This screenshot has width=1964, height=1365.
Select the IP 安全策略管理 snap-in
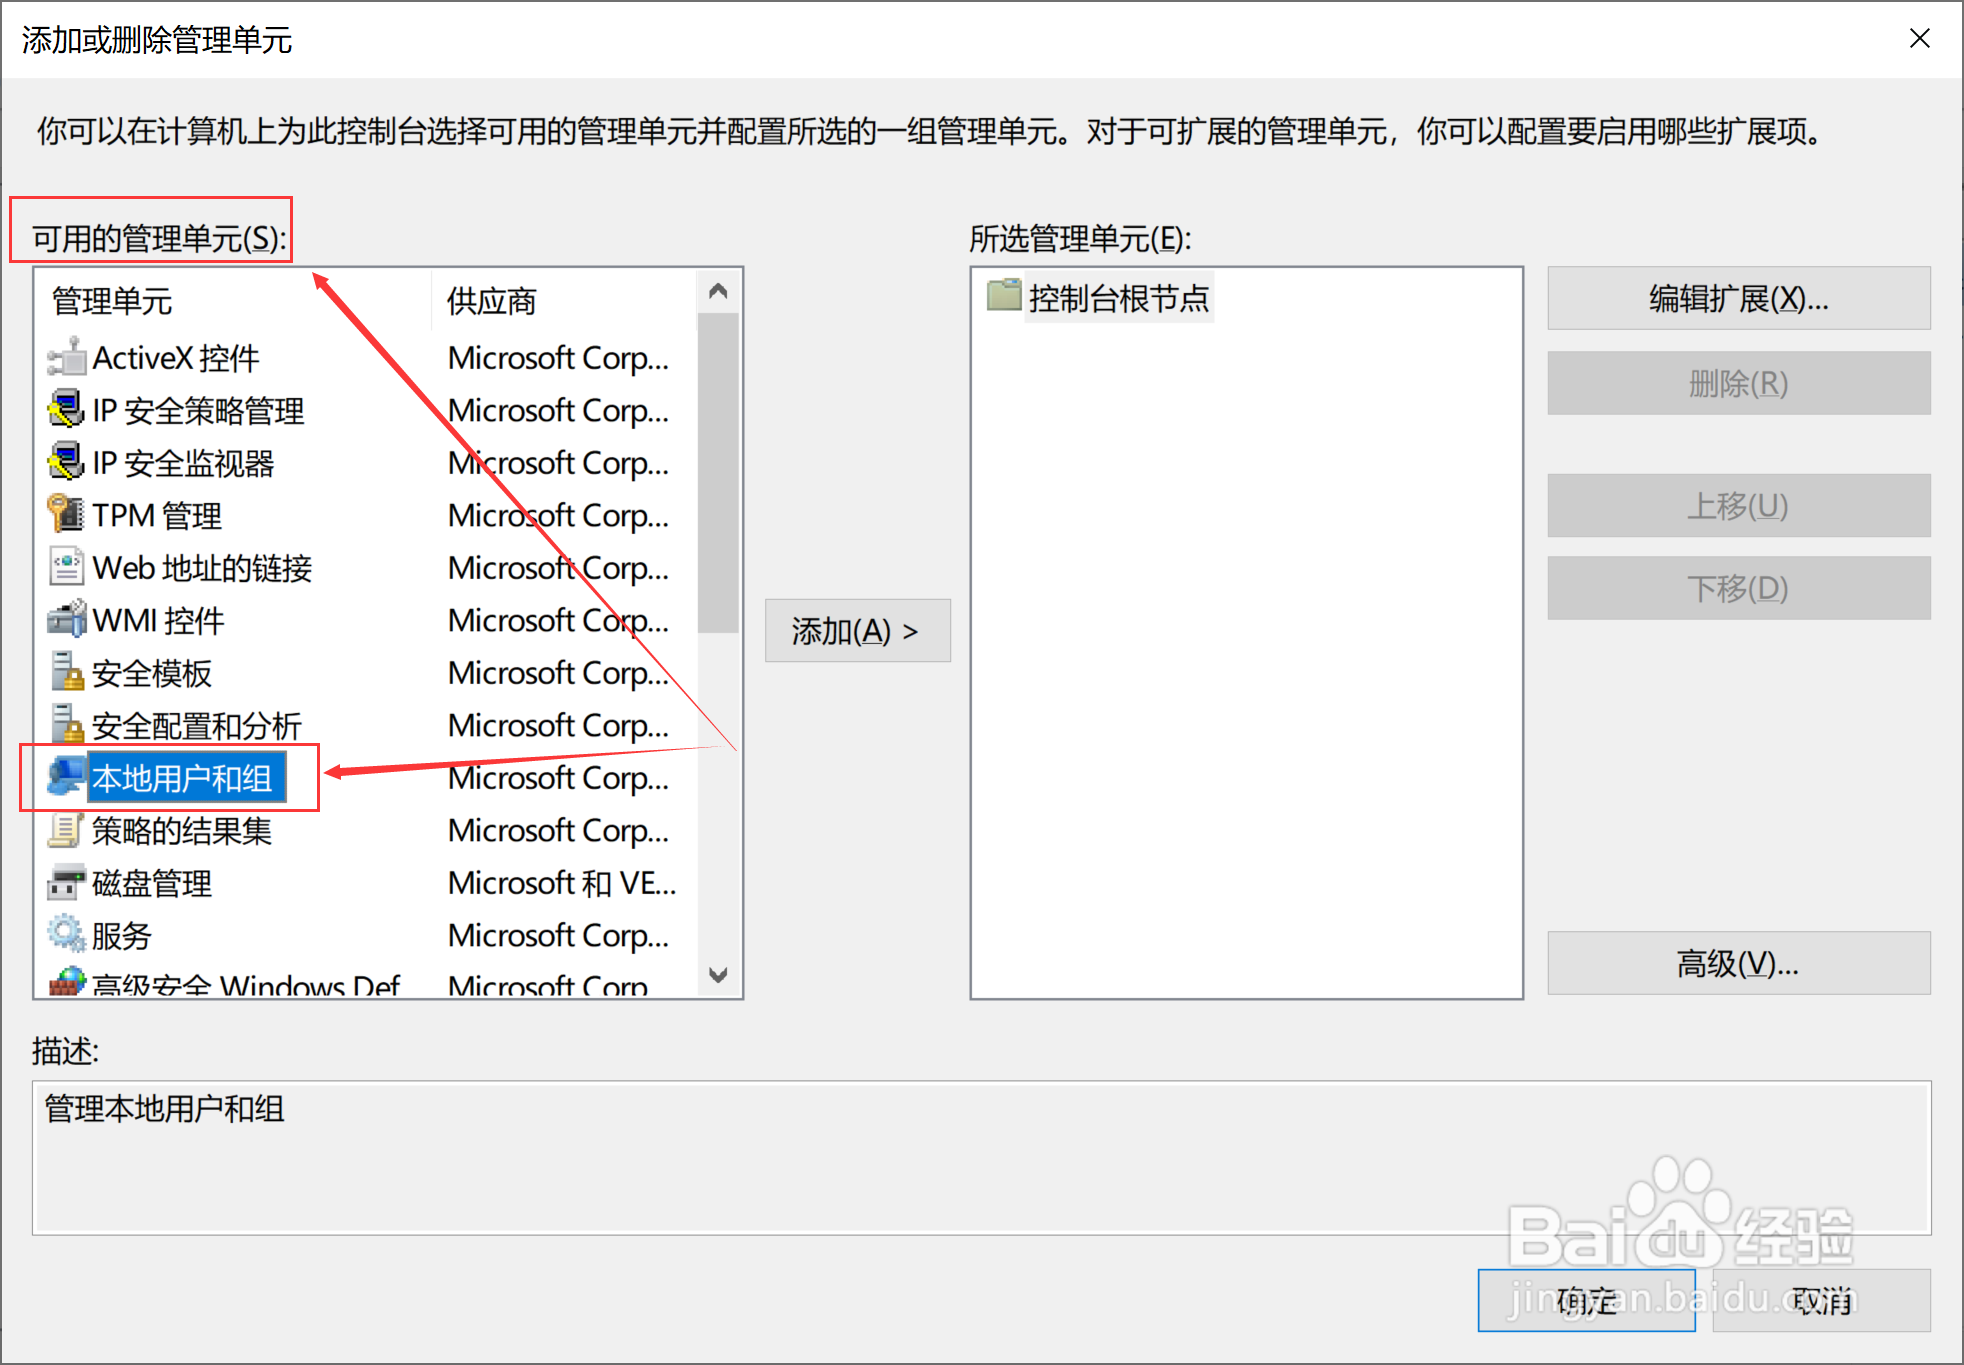(197, 411)
